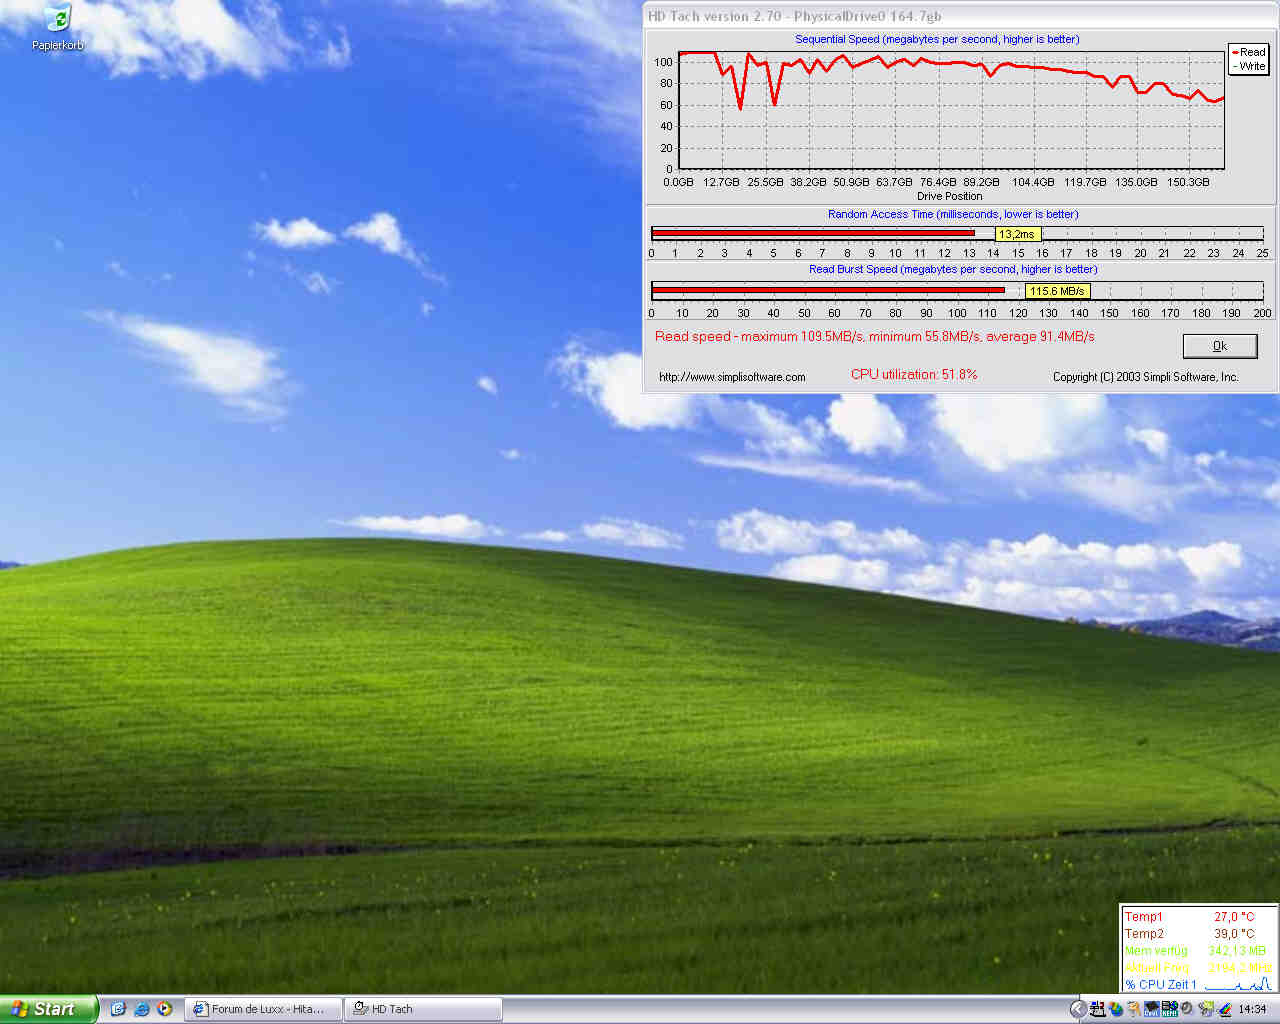This screenshot has width=1280, height=1024.
Task: Click the colorful globe tray icon
Action: [x=1116, y=1009]
